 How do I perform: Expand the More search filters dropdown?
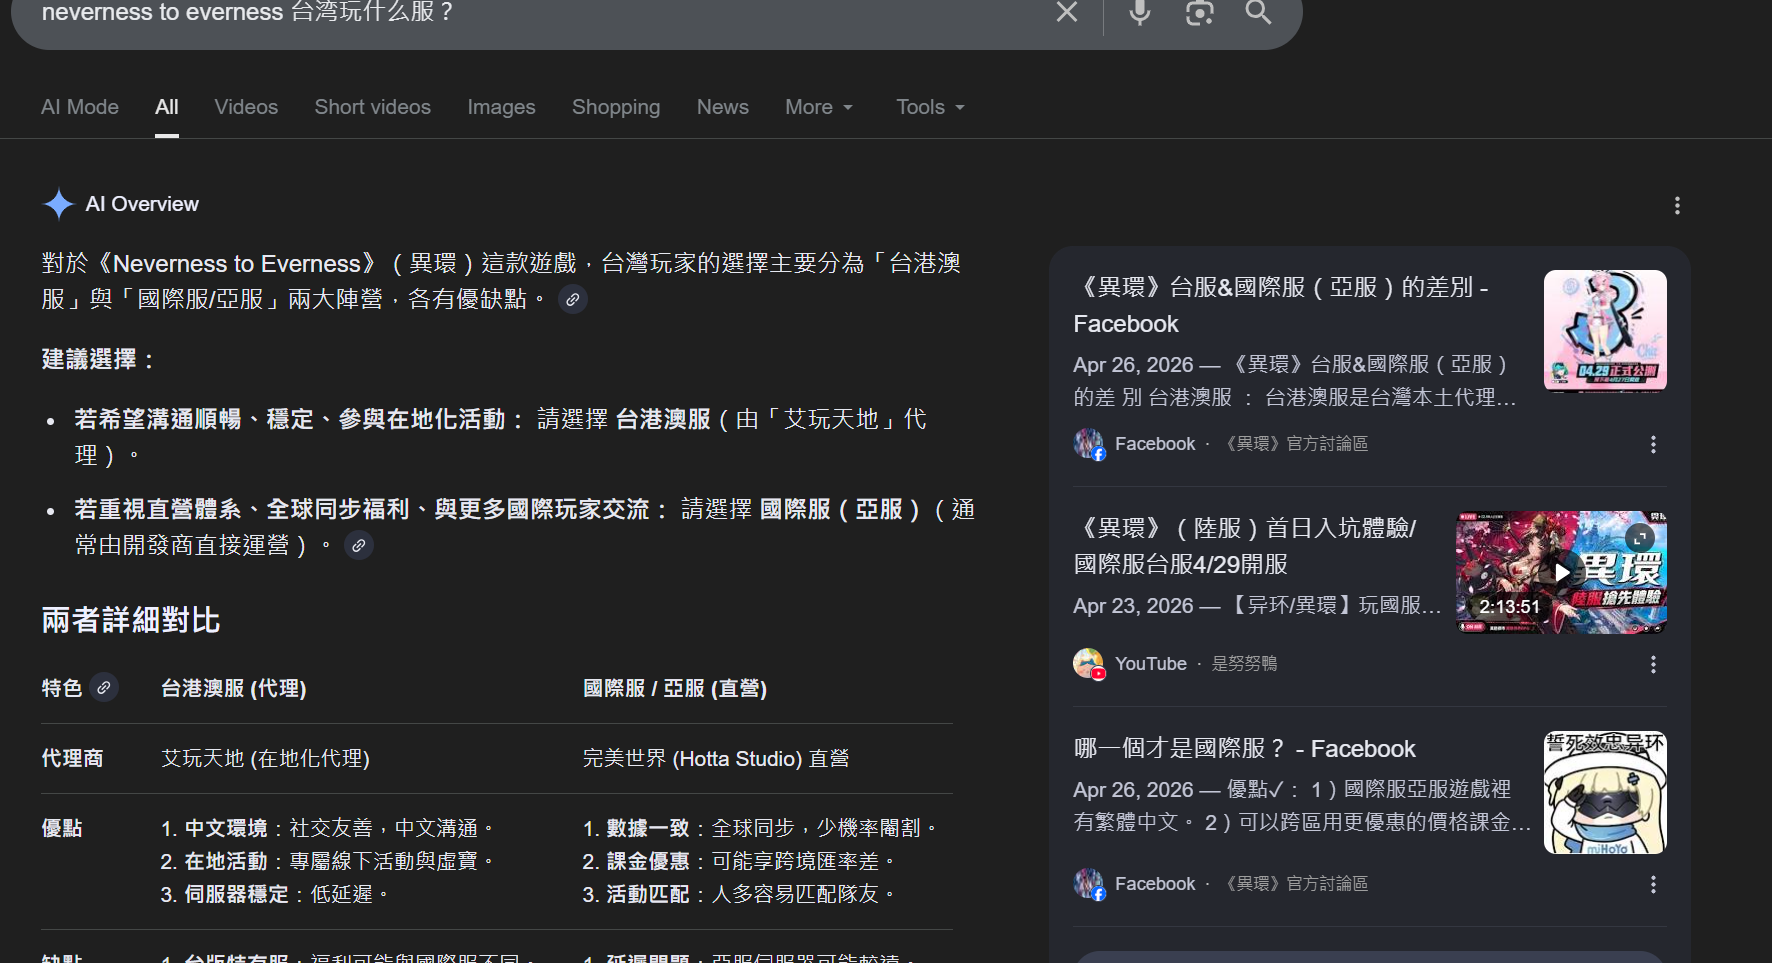[819, 107]
